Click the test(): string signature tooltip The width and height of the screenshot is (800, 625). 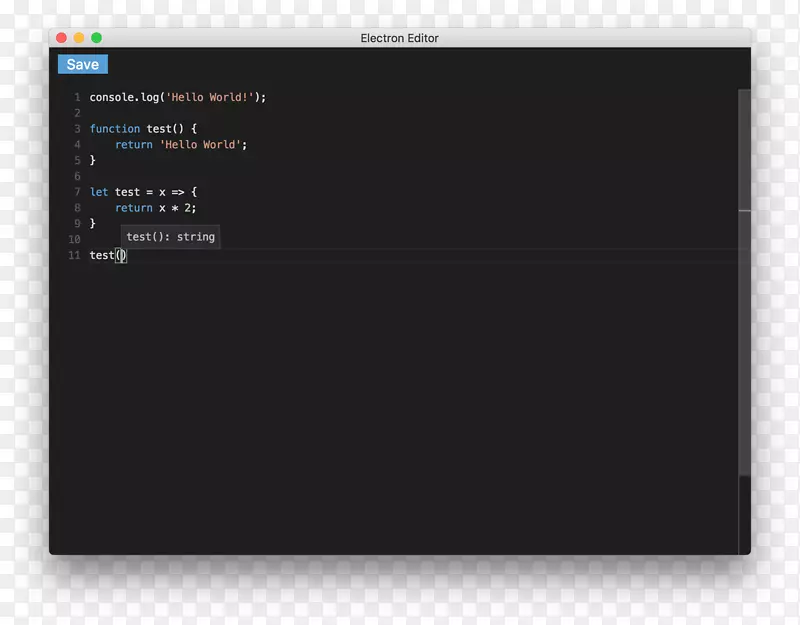[170, 237]
